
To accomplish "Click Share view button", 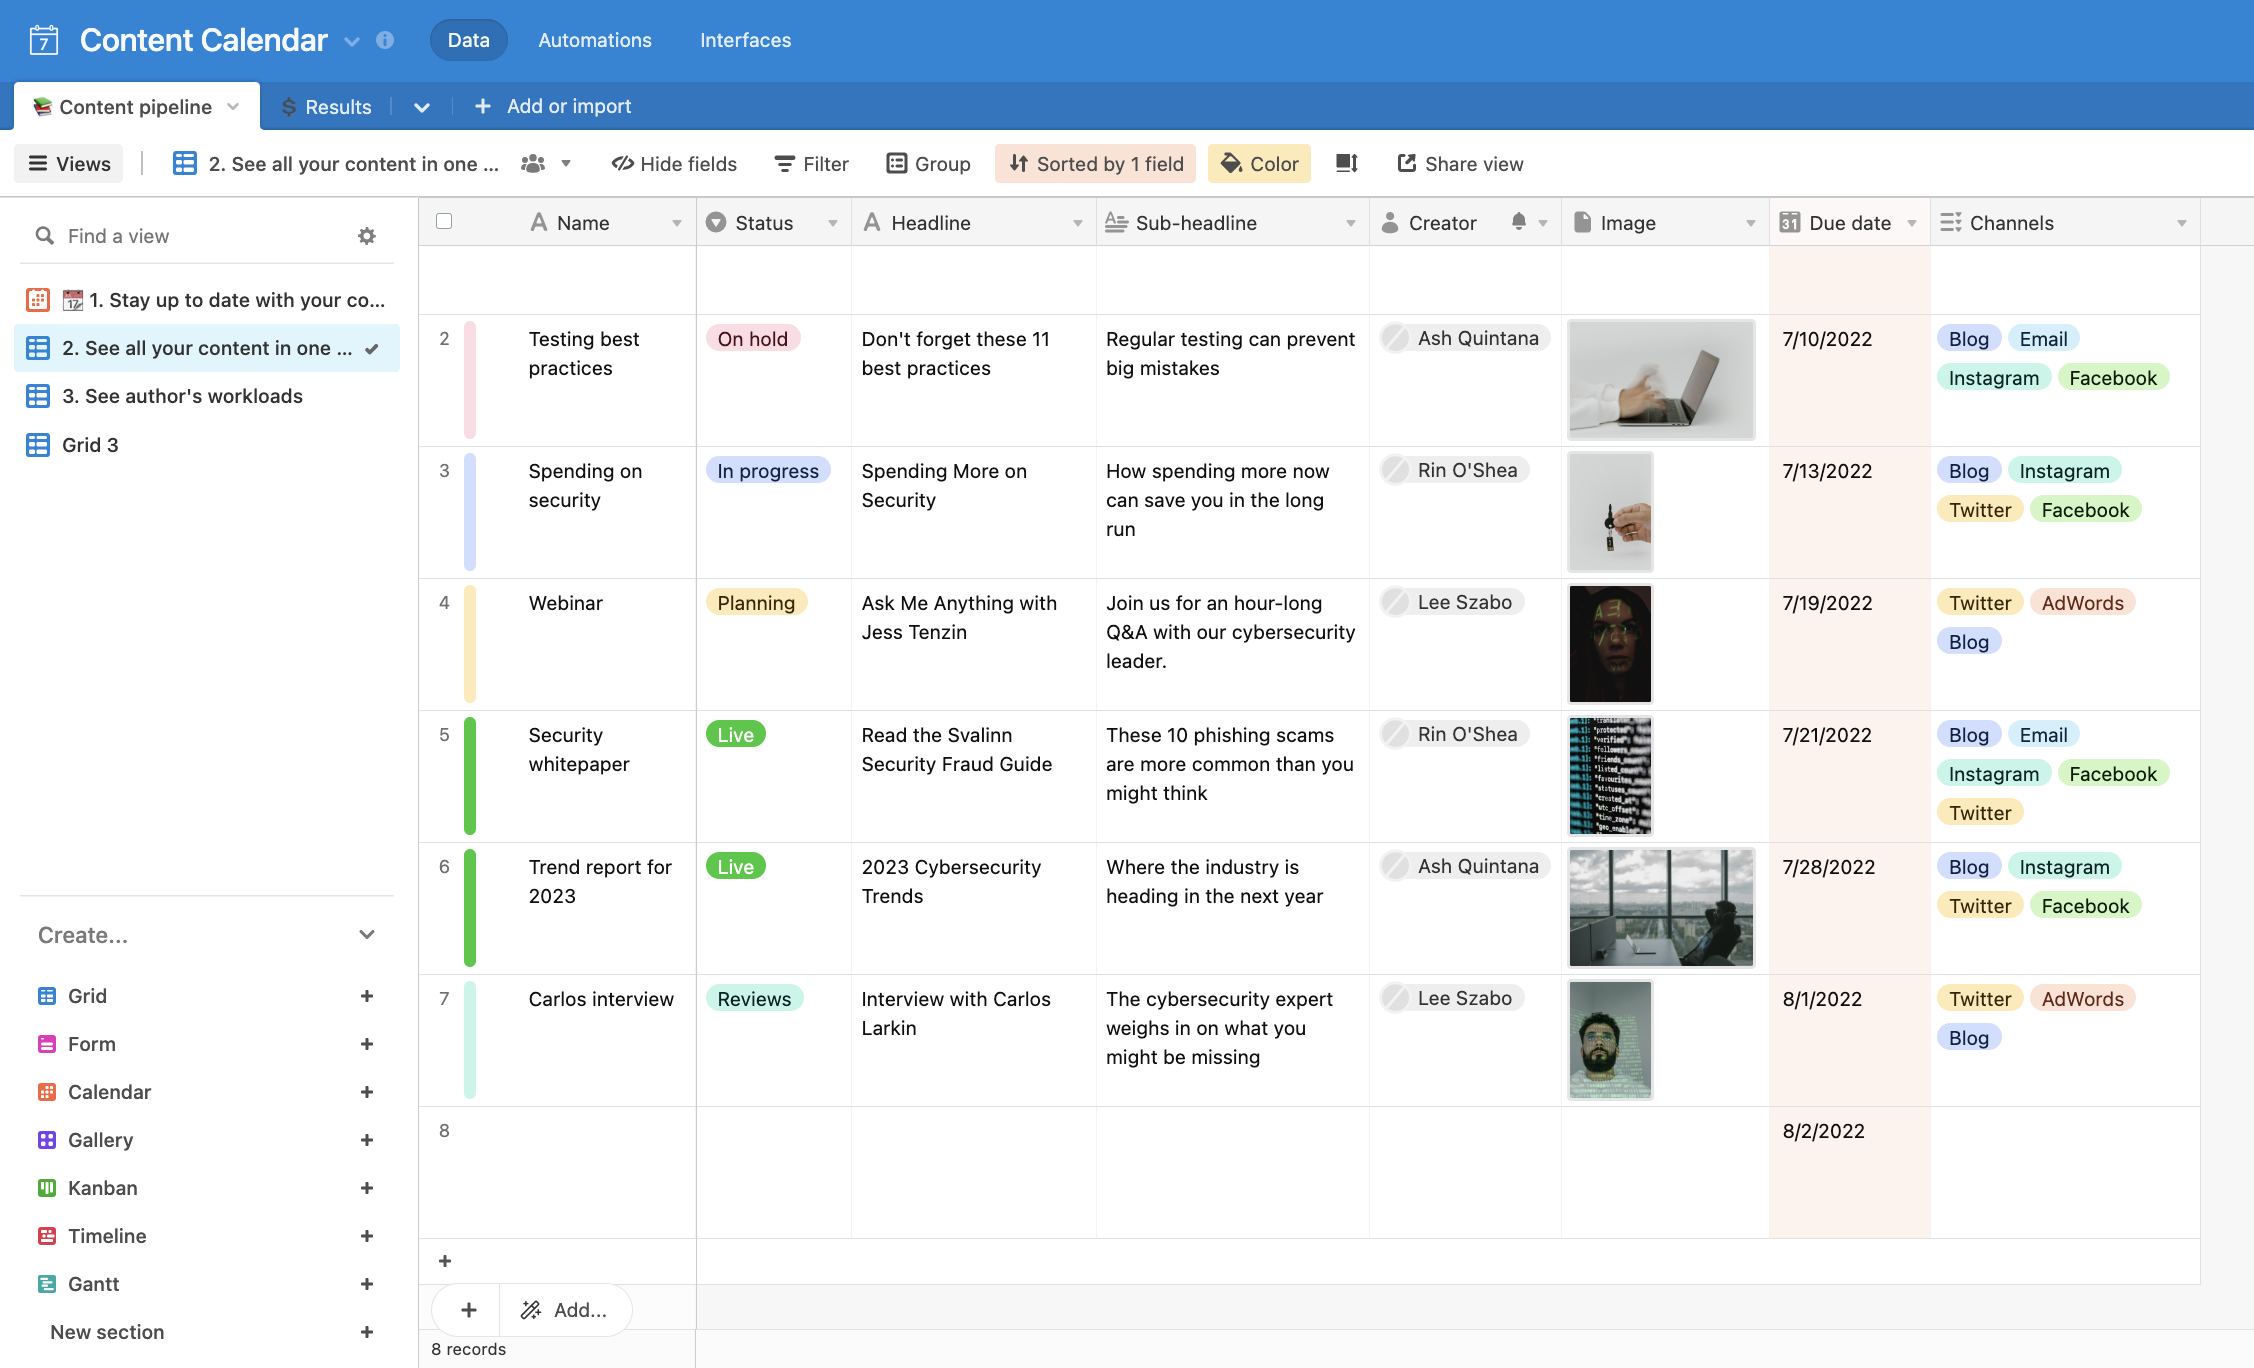I will (1460, 163).
